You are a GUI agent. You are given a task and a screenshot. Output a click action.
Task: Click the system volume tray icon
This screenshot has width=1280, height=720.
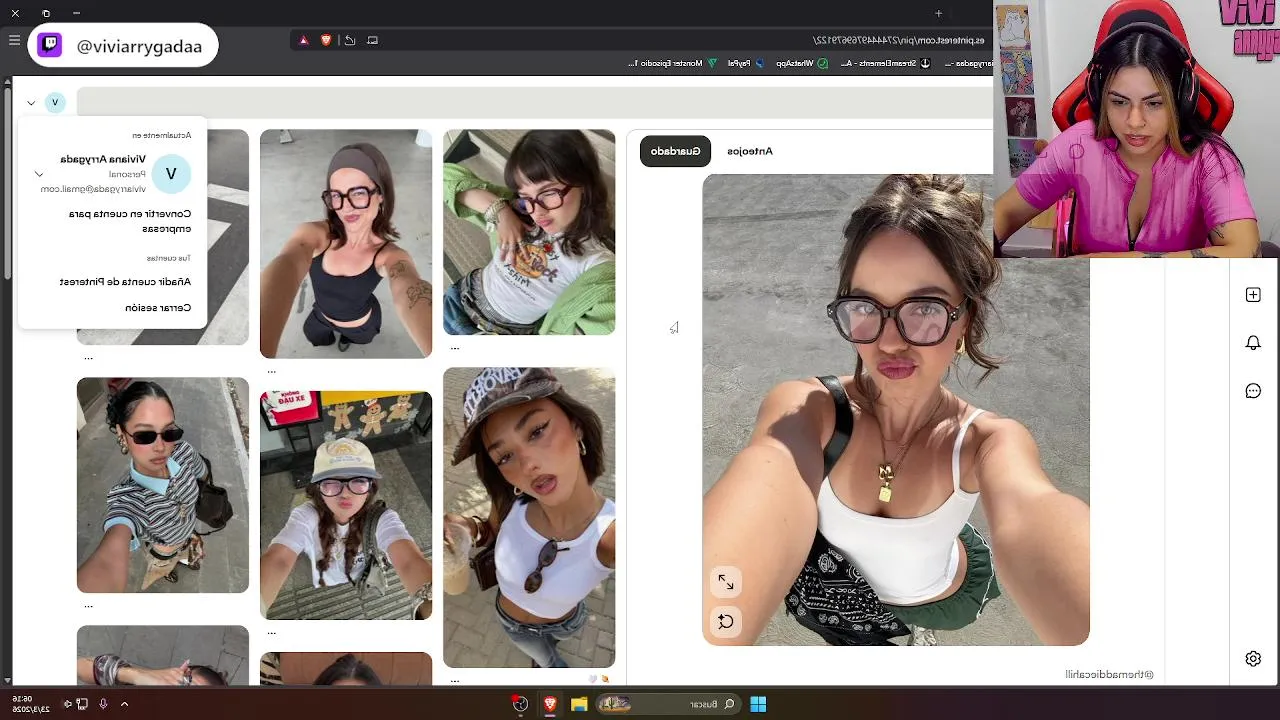(68, 704)
